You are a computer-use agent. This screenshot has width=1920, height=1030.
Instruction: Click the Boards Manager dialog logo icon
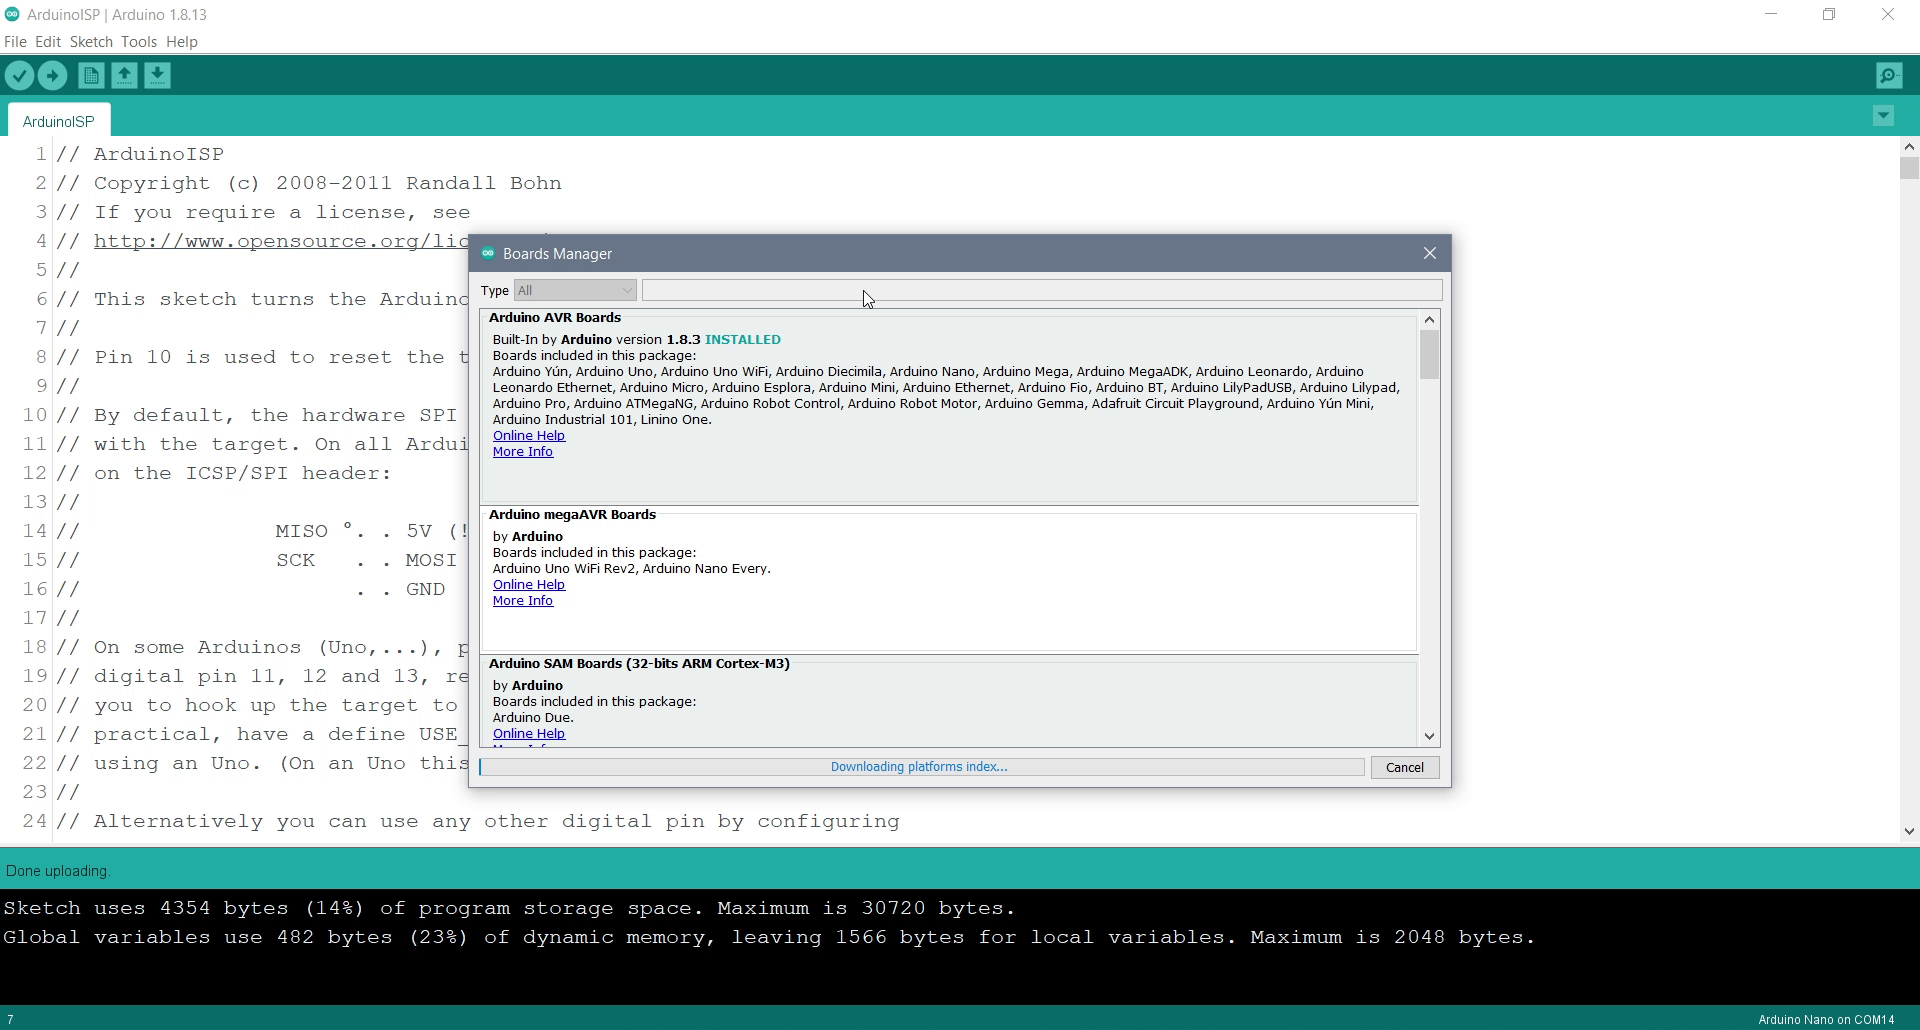point(488,253)
